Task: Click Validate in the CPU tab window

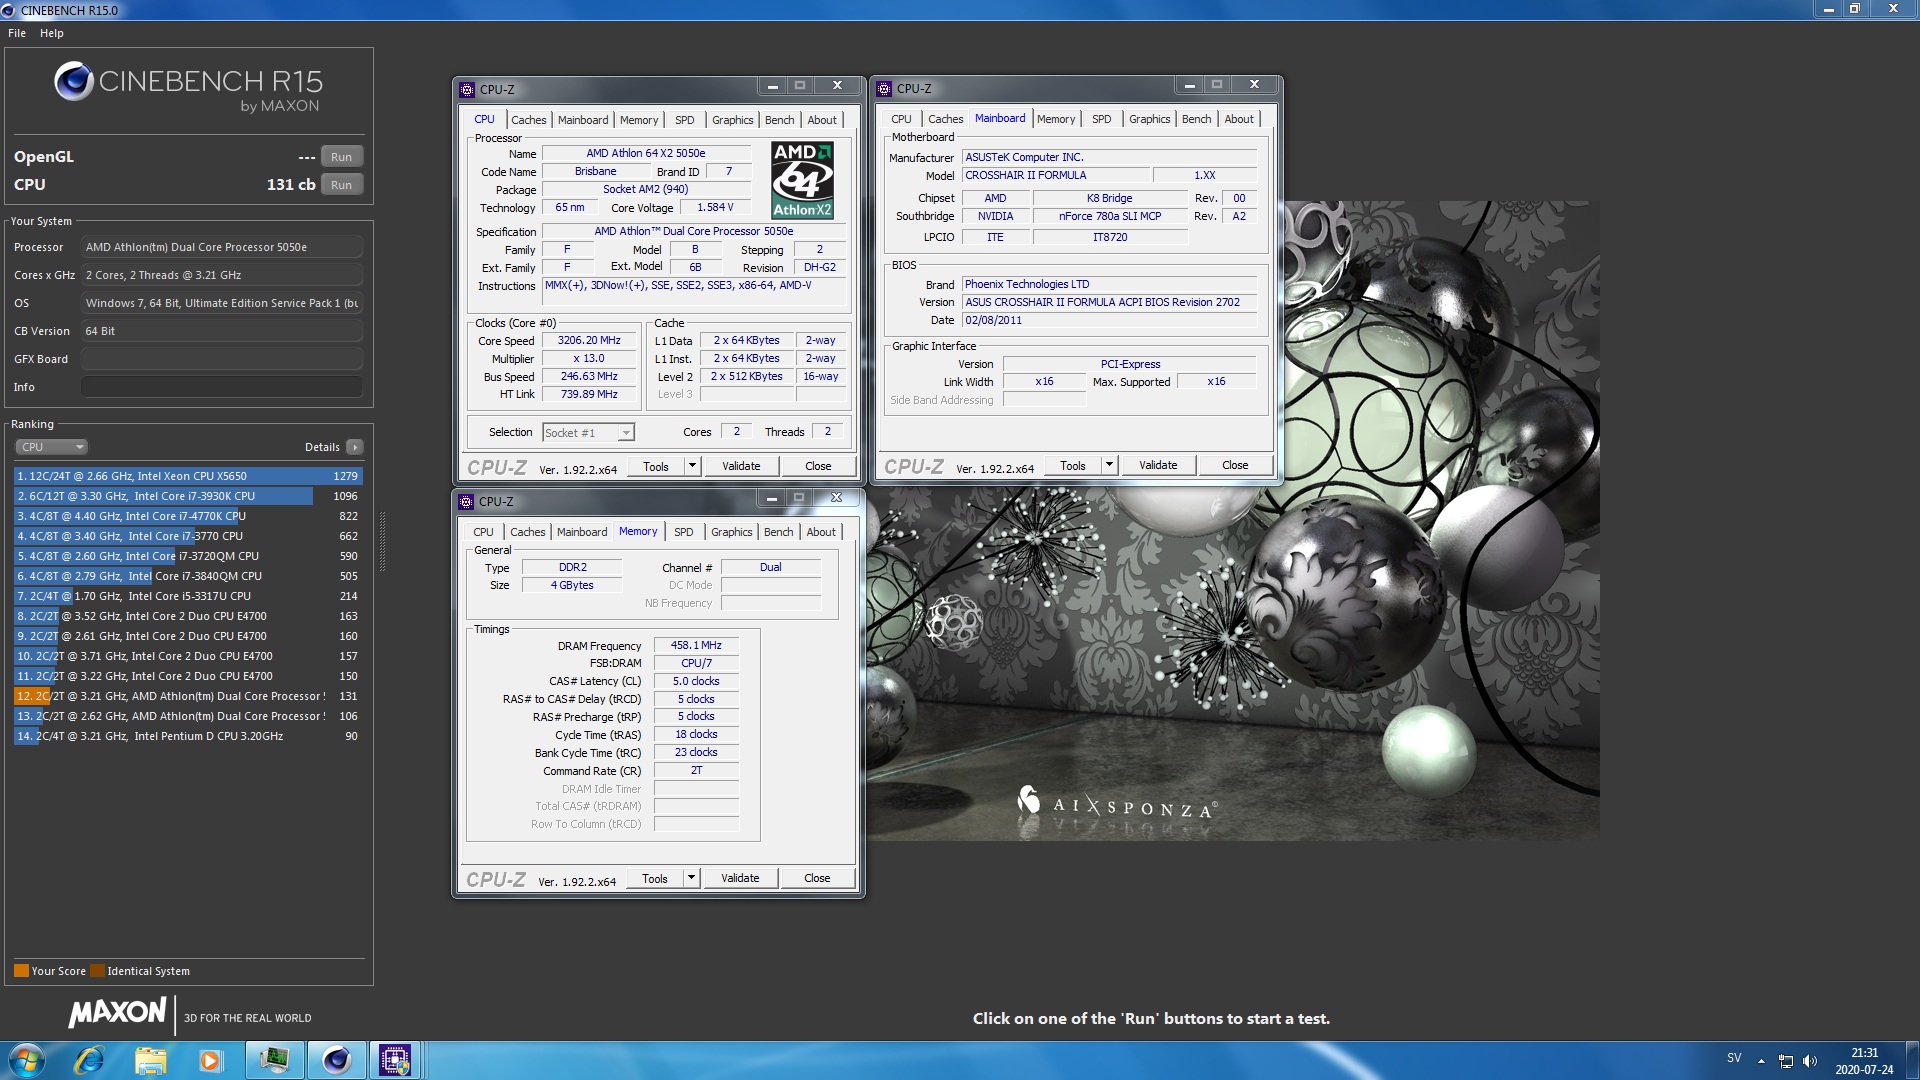Action: tap(741, 466)
